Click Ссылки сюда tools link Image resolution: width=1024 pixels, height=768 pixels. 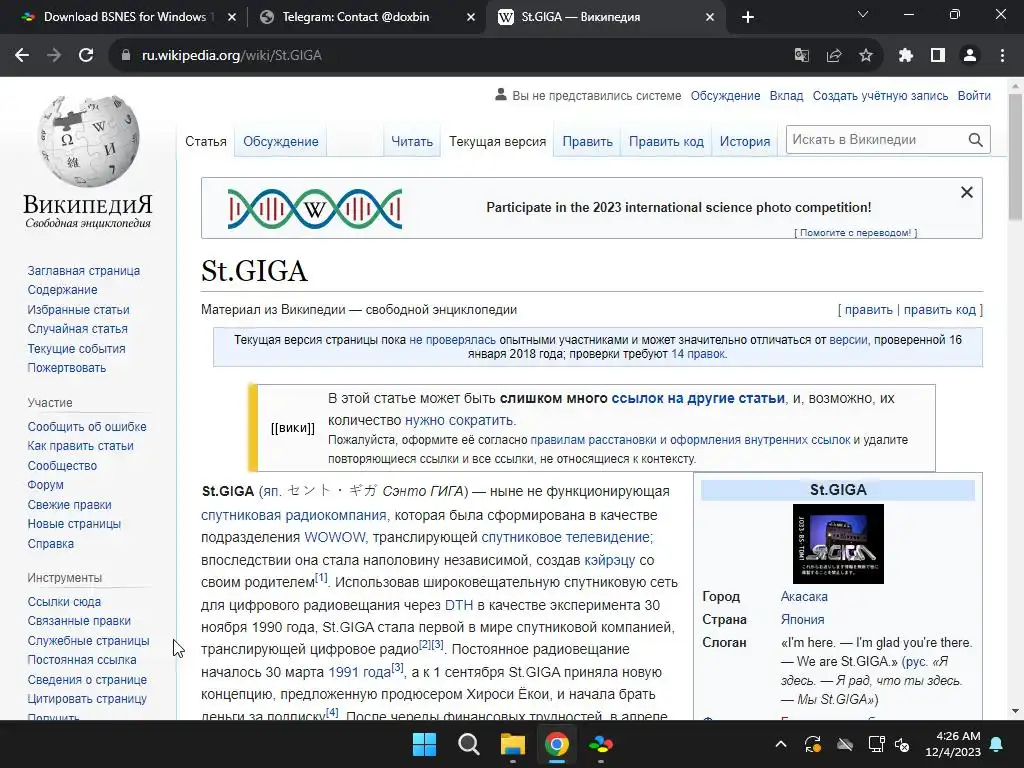point(64,601)
